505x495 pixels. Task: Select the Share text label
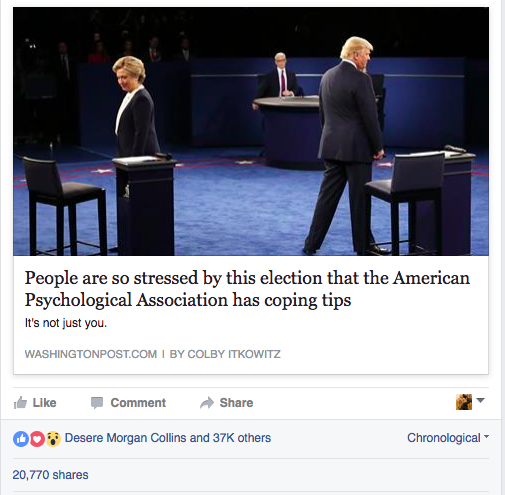tap(236, 403)
